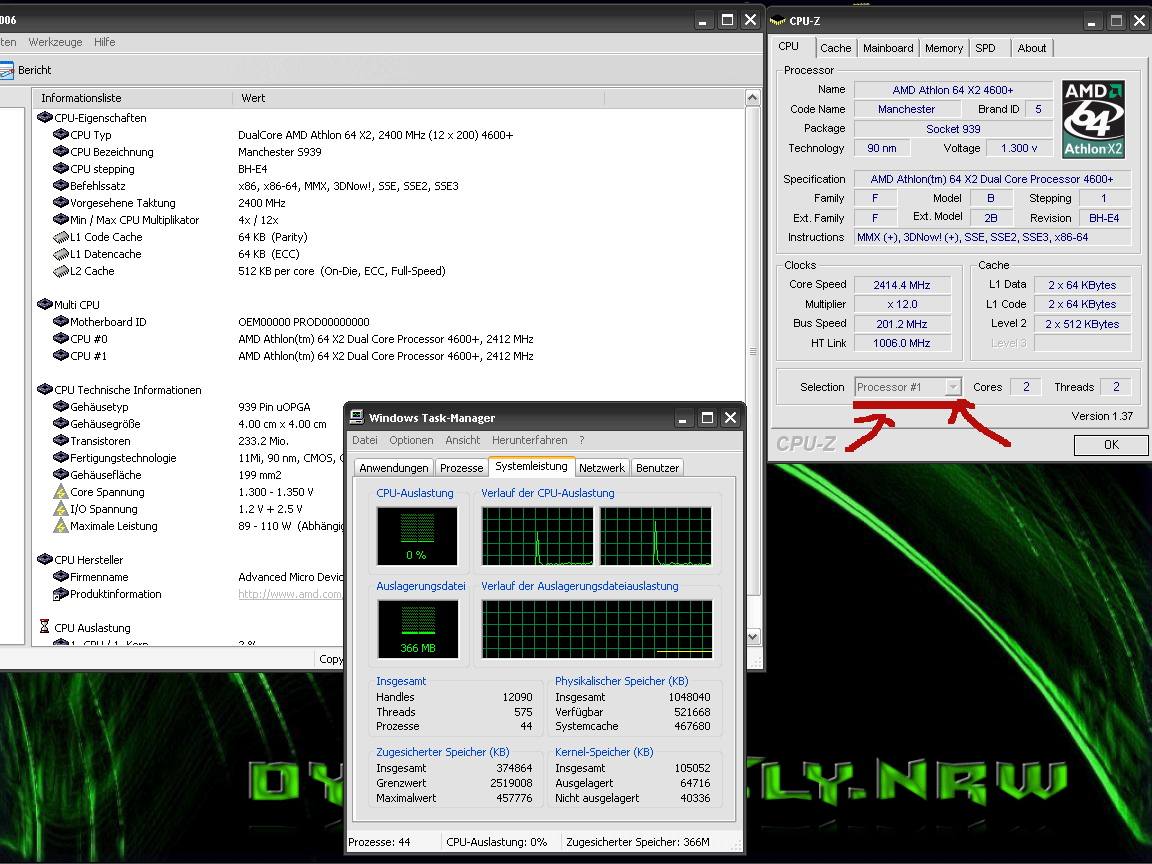The height and width of the screenshot is (864, 1152).
Task: Open the Herunterfahren menu in Task-Manager
Action: (530, 440)
